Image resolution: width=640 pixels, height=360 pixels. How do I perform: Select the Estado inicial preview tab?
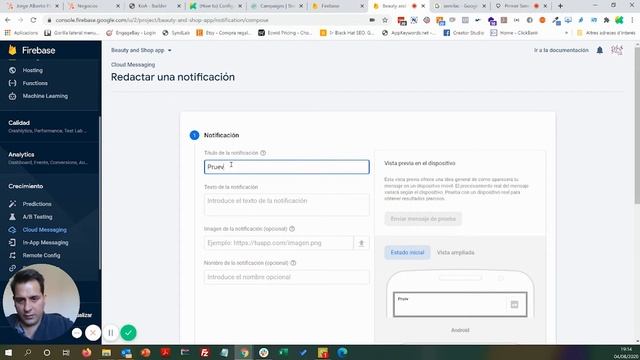[407, 252]
